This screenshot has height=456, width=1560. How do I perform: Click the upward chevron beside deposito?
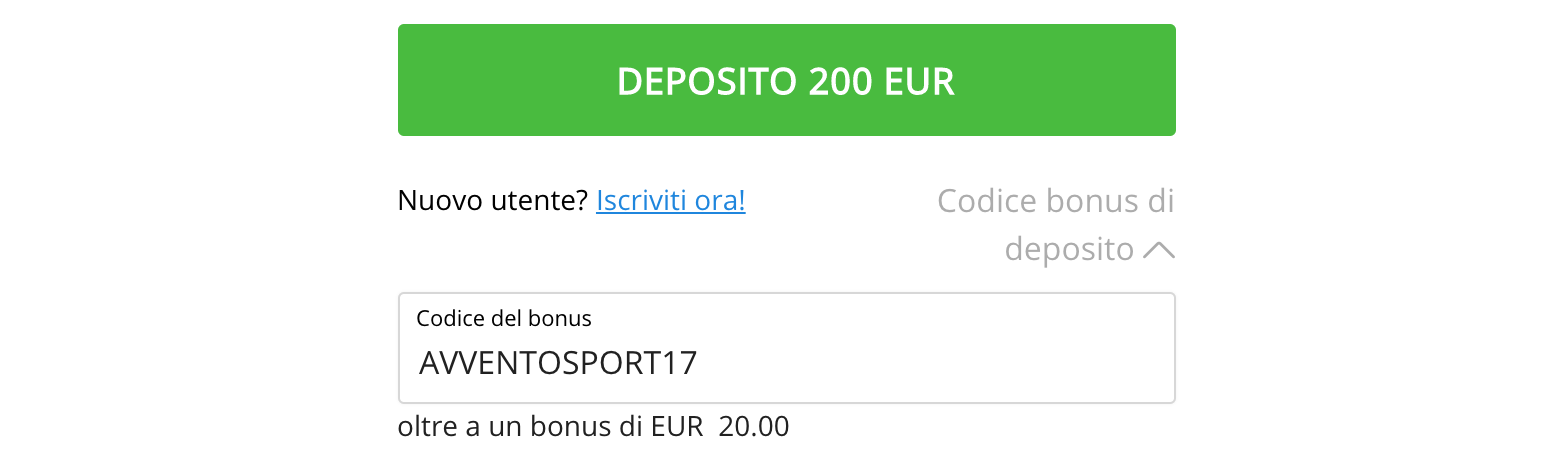(1158, 250)
